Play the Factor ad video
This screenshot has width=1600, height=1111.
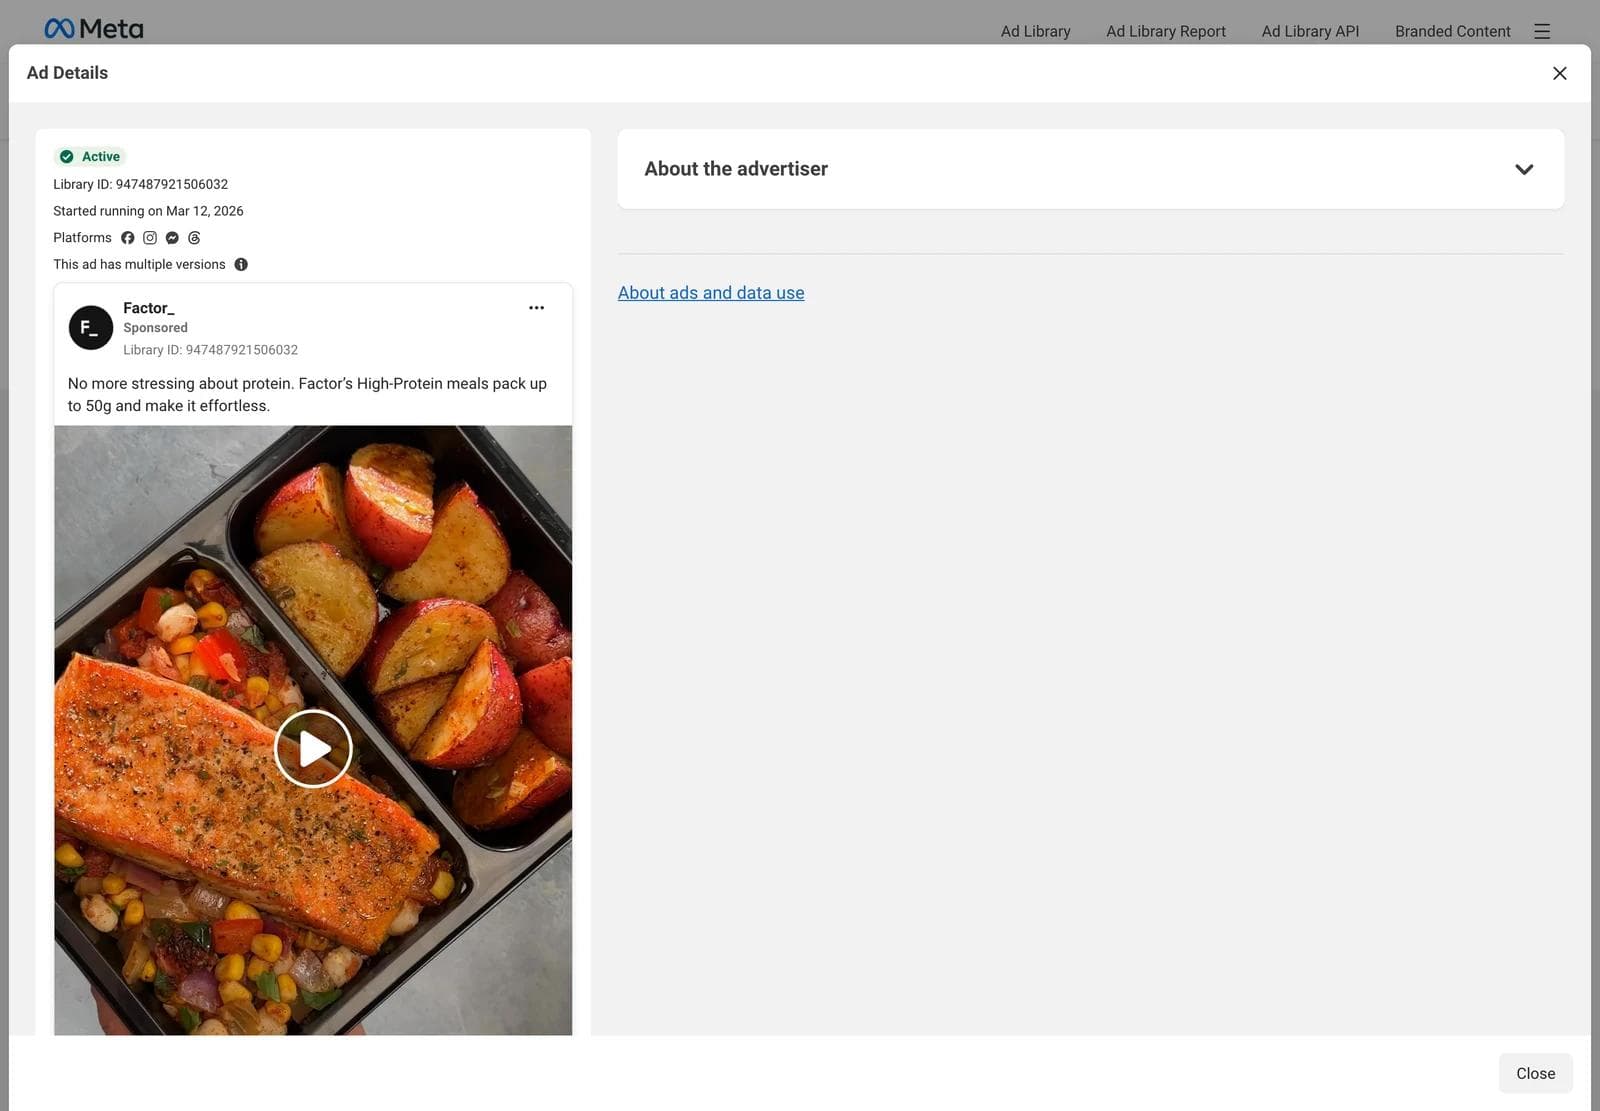(313, 748)
